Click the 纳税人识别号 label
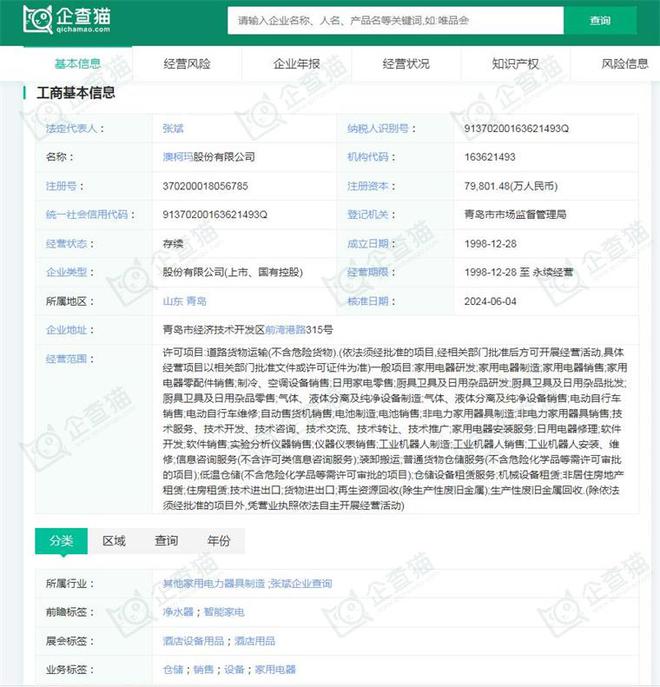 tap(378, 128)
